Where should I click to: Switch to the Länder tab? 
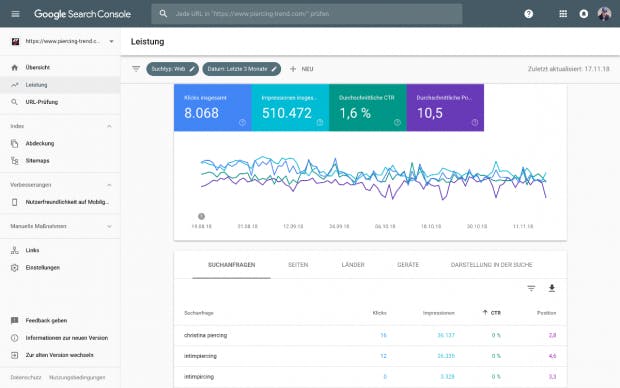[353, 265]
